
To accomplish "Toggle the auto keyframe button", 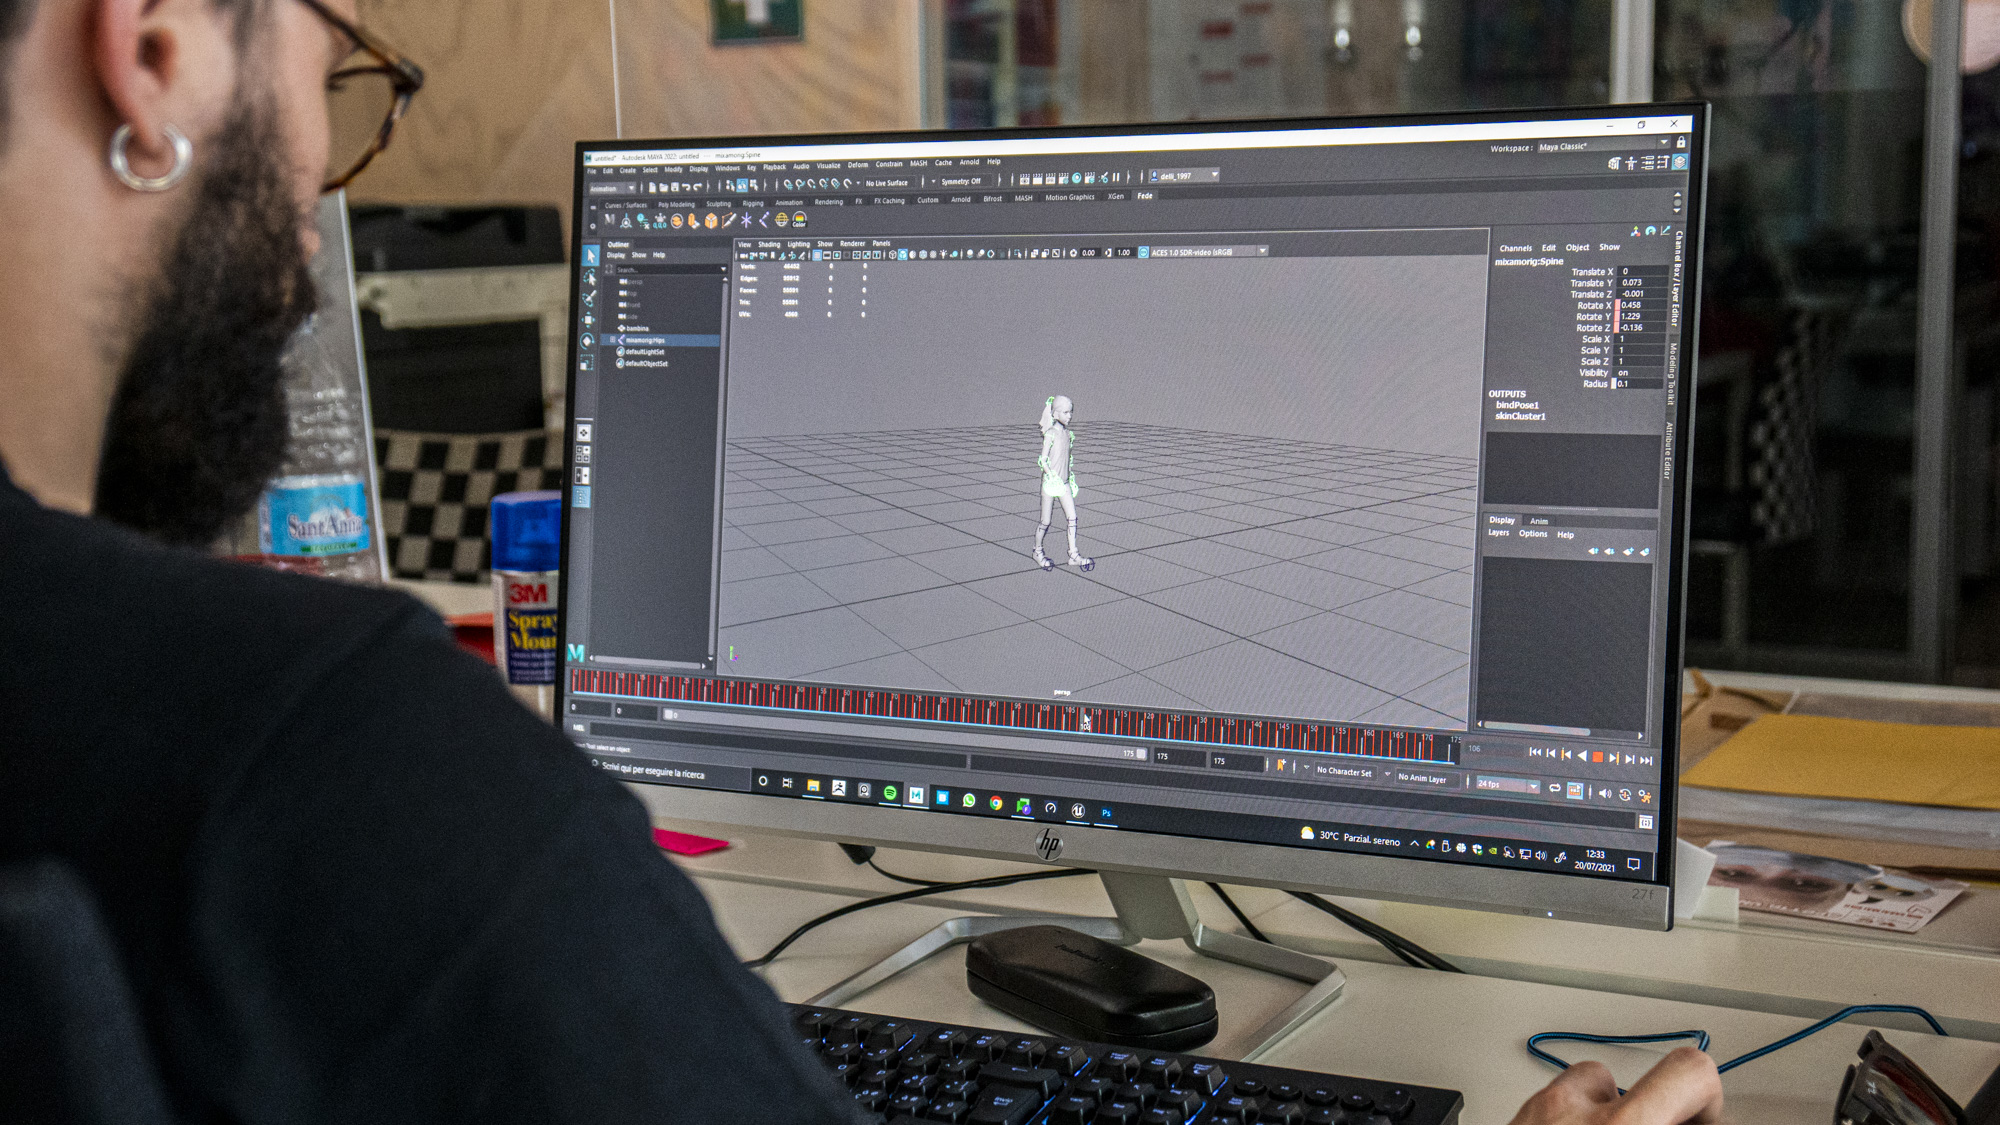I will pyautogui.click(x=1625, y=795).
